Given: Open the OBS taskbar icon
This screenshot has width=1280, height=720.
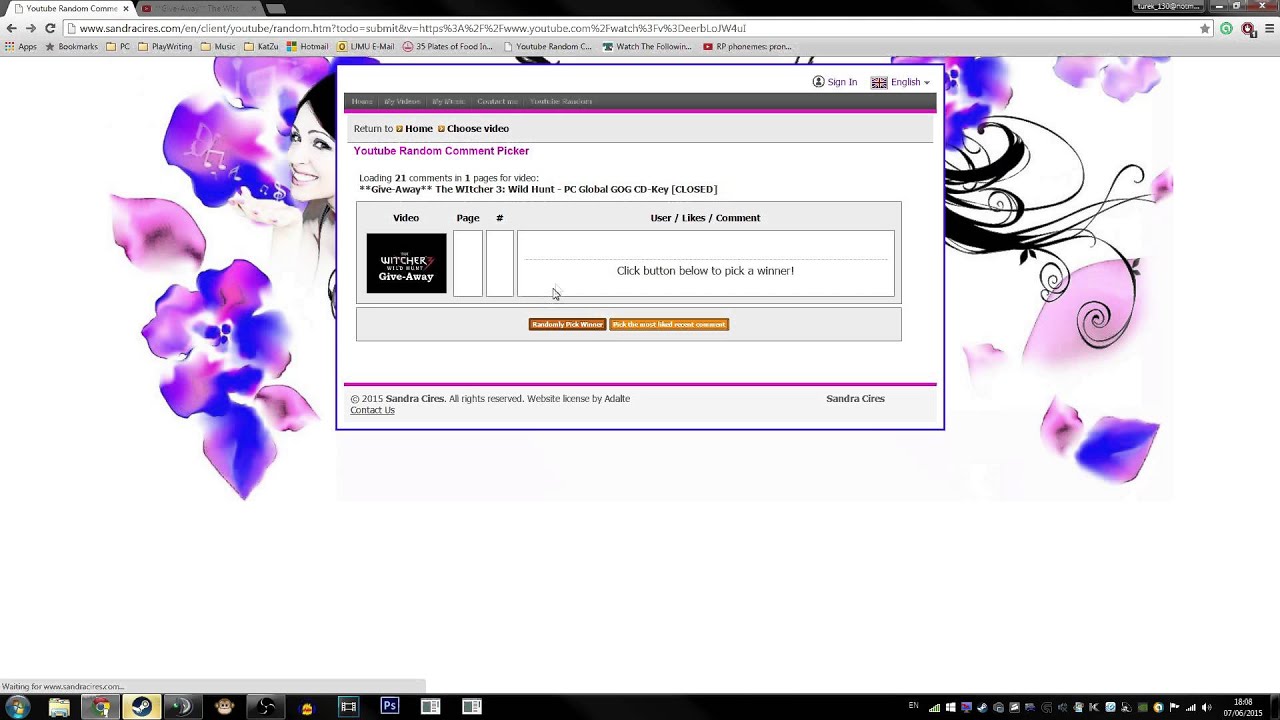Looking at the screenshot, I should [266, 707].
